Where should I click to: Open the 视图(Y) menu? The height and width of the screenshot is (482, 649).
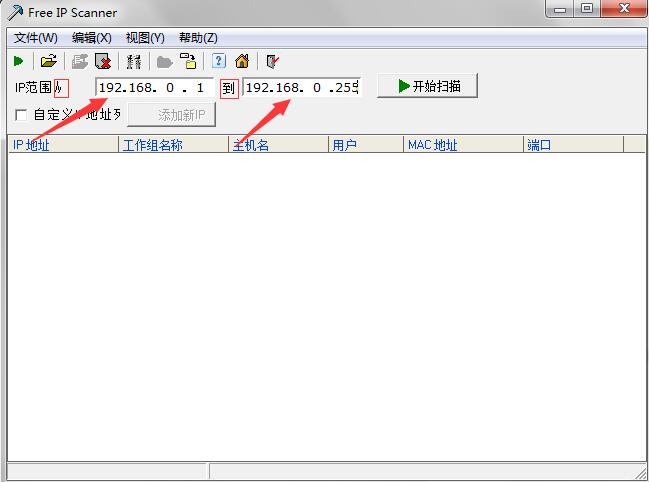[145, 37]
